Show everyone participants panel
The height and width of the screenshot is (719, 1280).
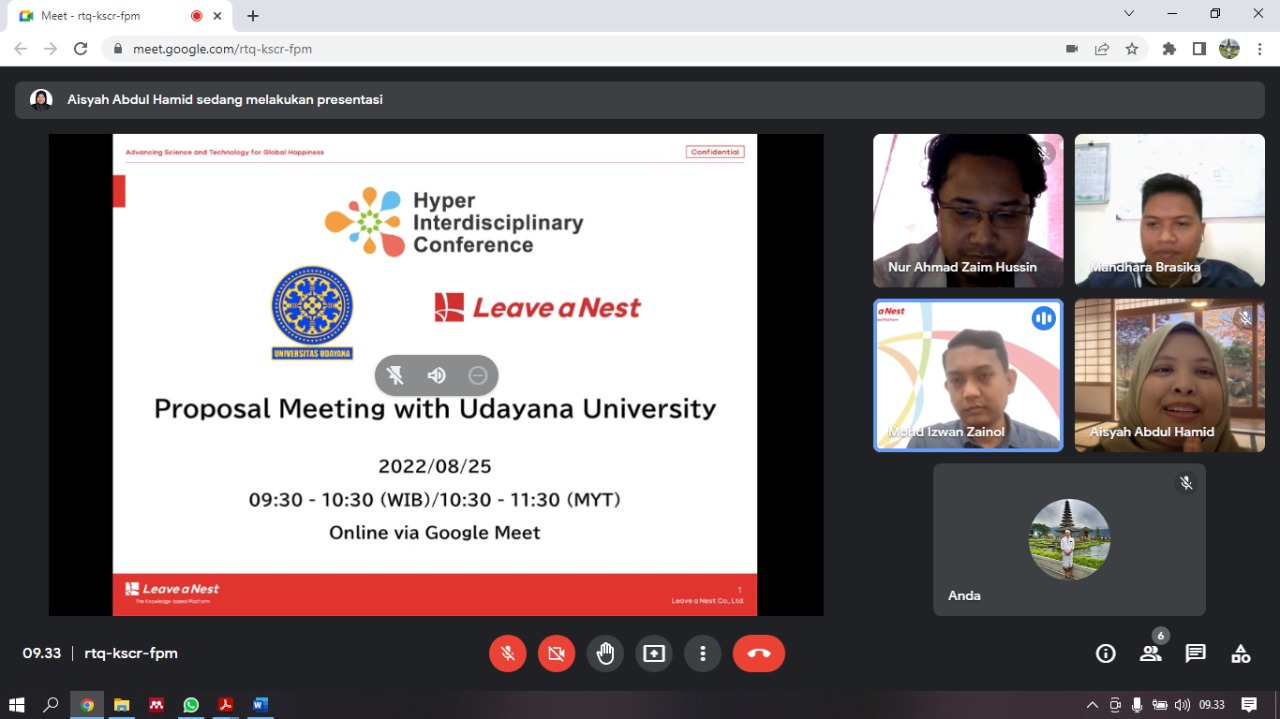pos(1151,653)
